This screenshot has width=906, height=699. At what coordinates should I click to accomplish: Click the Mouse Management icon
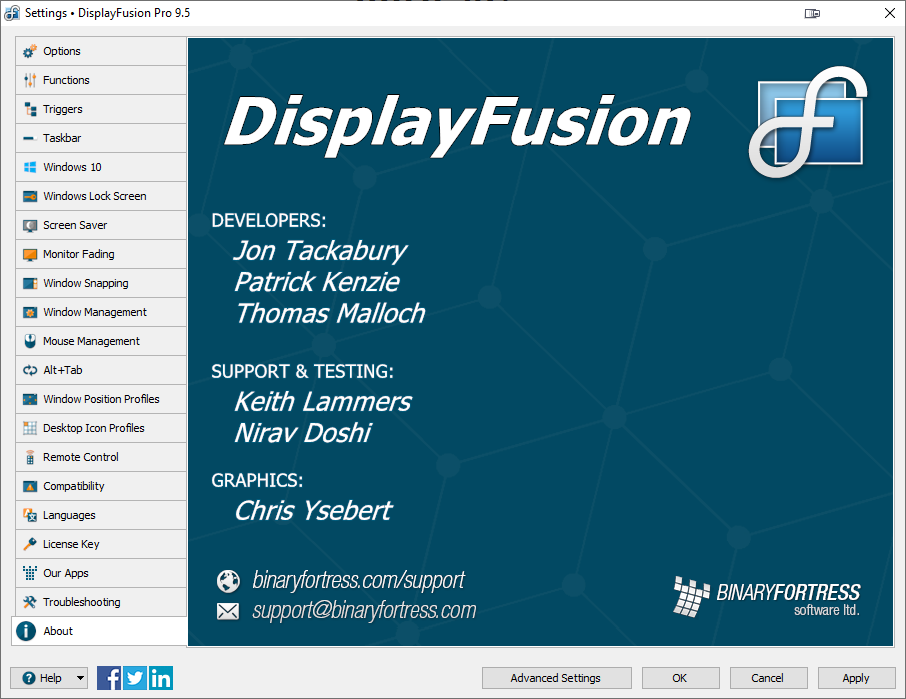pyautogui.click(x=28, y=341)
